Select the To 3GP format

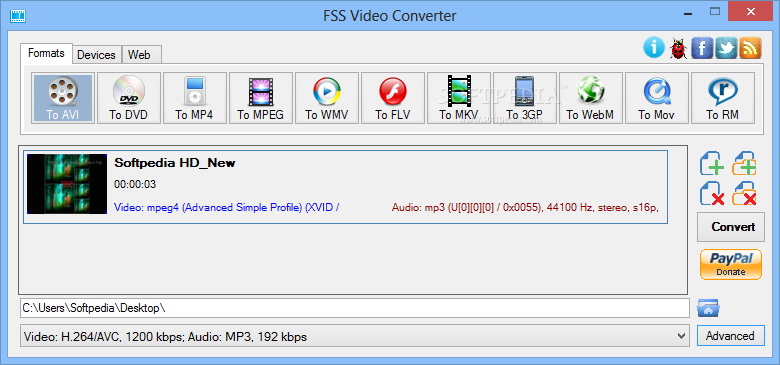tap(524, 98)
